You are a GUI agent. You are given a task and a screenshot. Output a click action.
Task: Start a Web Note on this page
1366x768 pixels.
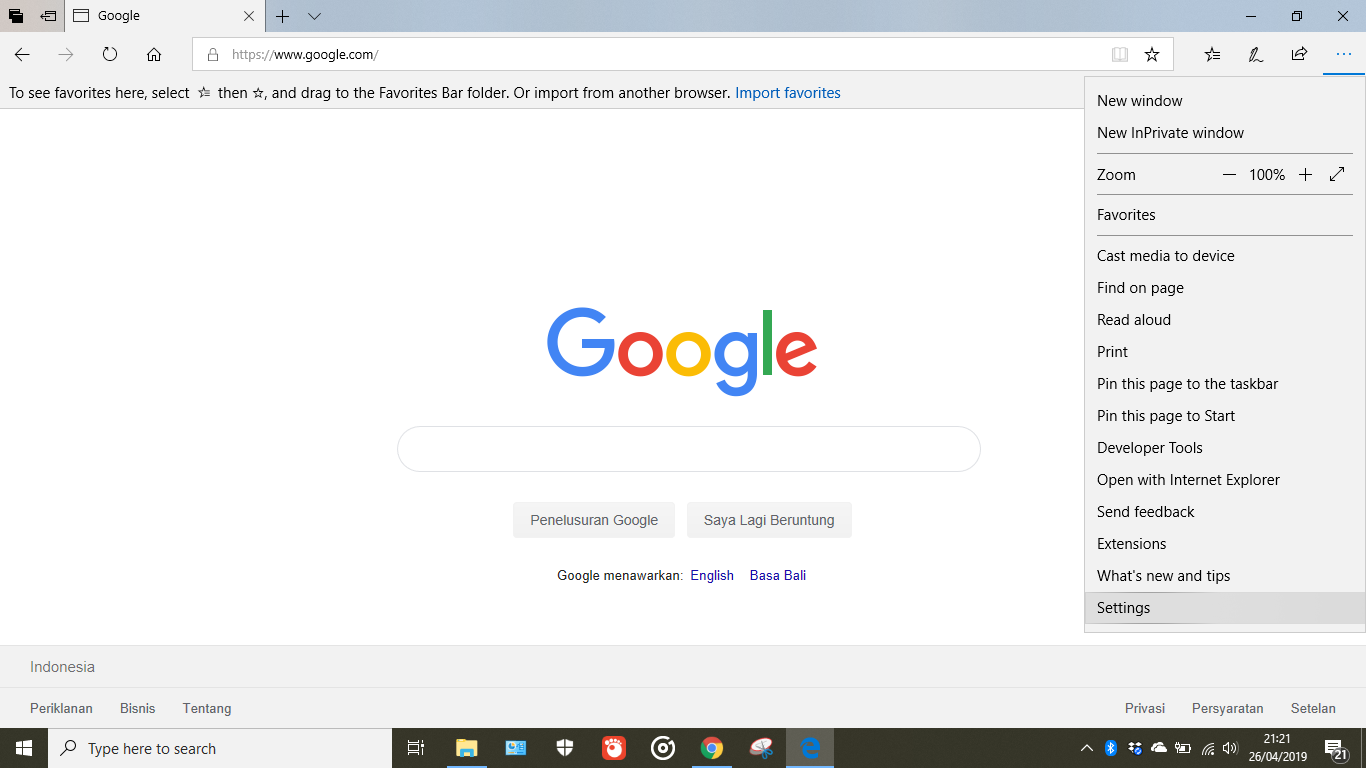(1255, 55)
